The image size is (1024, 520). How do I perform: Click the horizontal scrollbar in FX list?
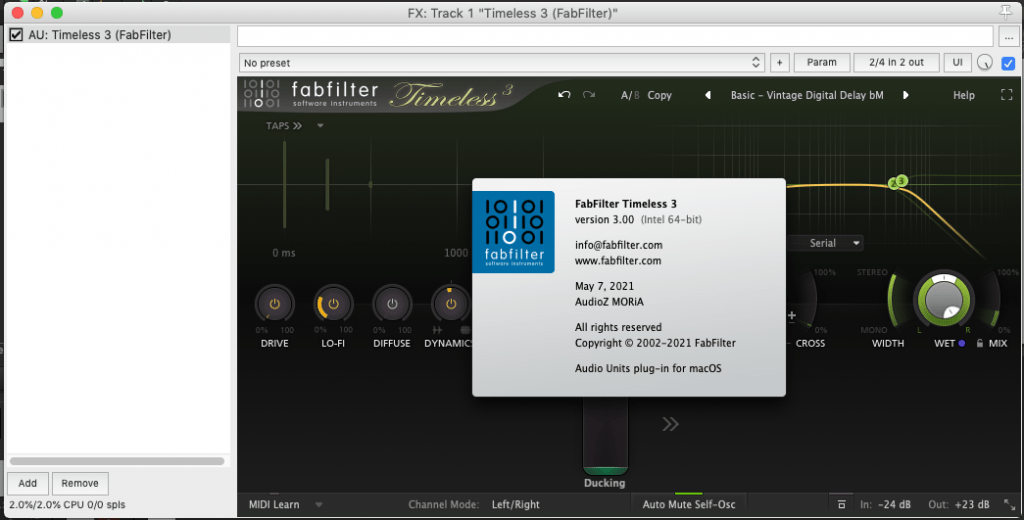point(117,461)
